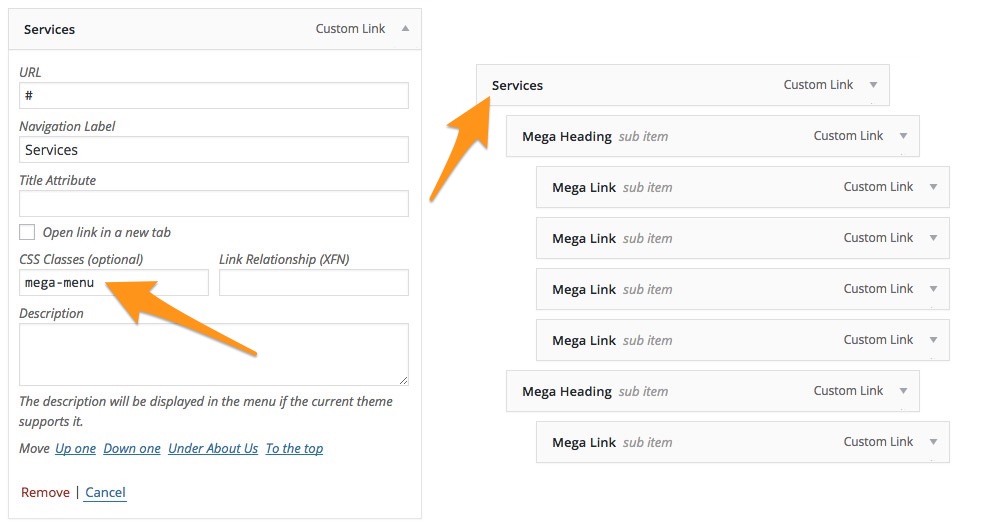The height and width of the screenshot is (528, 1000).
Task: Expand the first Mega Link sub item
Action: [933, 187]
